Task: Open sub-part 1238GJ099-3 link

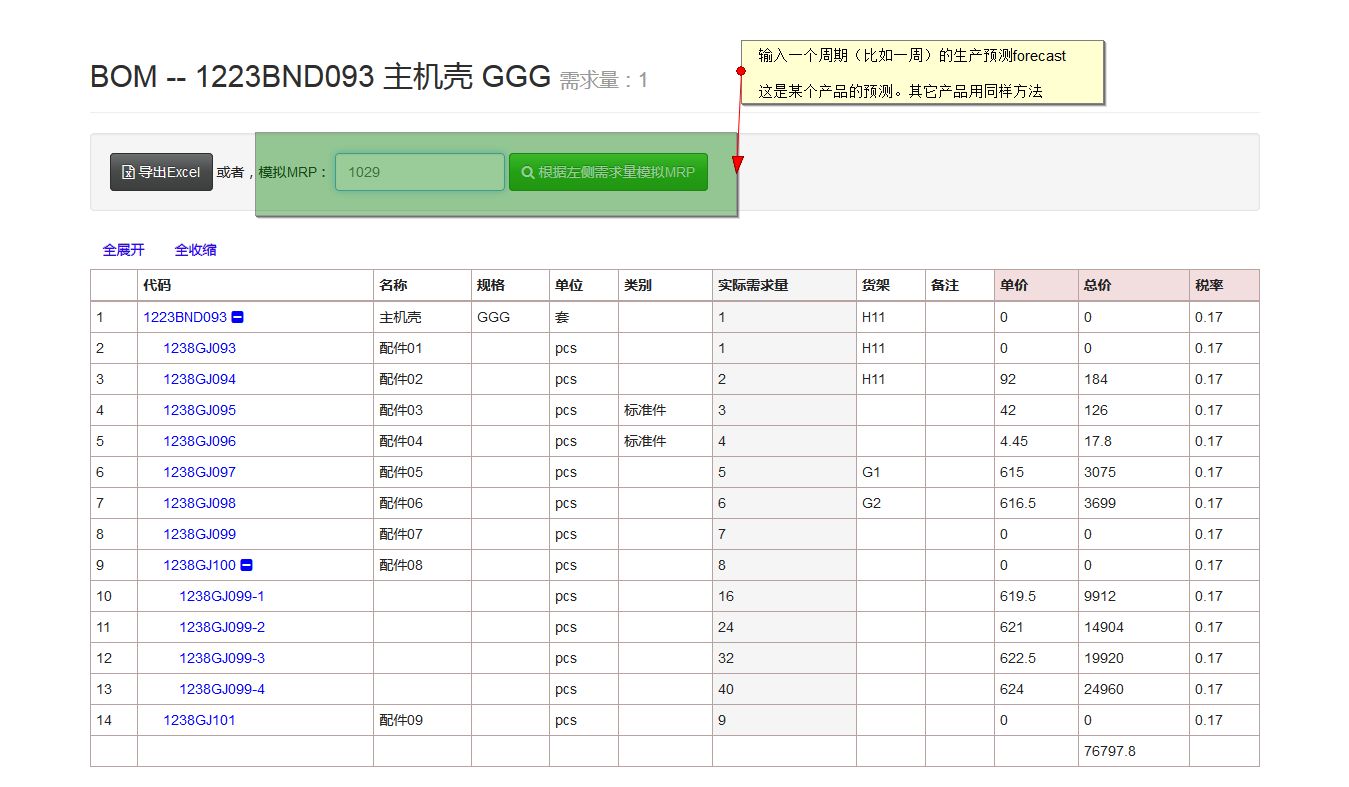Action: (x=221, y=658)
